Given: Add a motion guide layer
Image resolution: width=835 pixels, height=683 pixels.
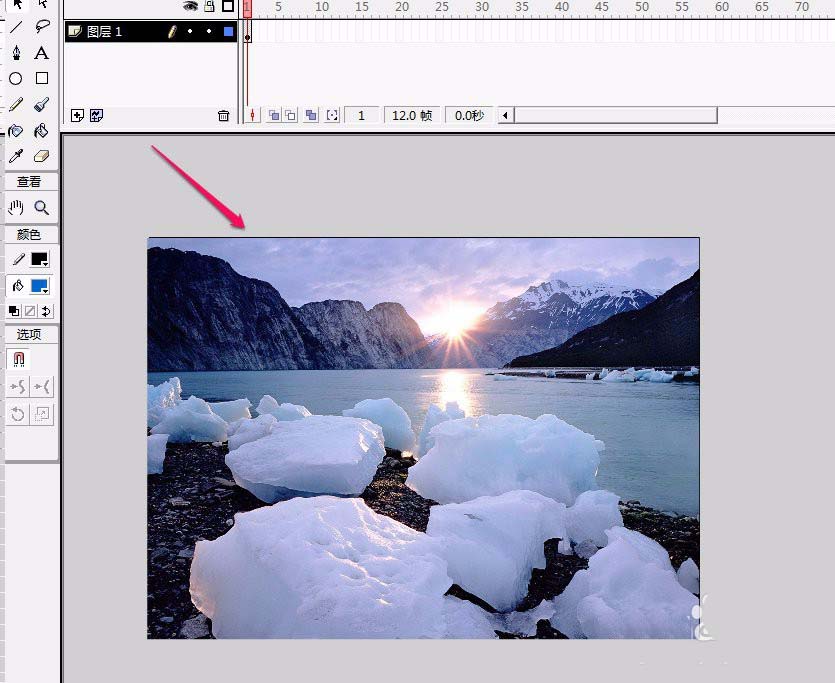Looking at the screenshot, I should 96,116.
